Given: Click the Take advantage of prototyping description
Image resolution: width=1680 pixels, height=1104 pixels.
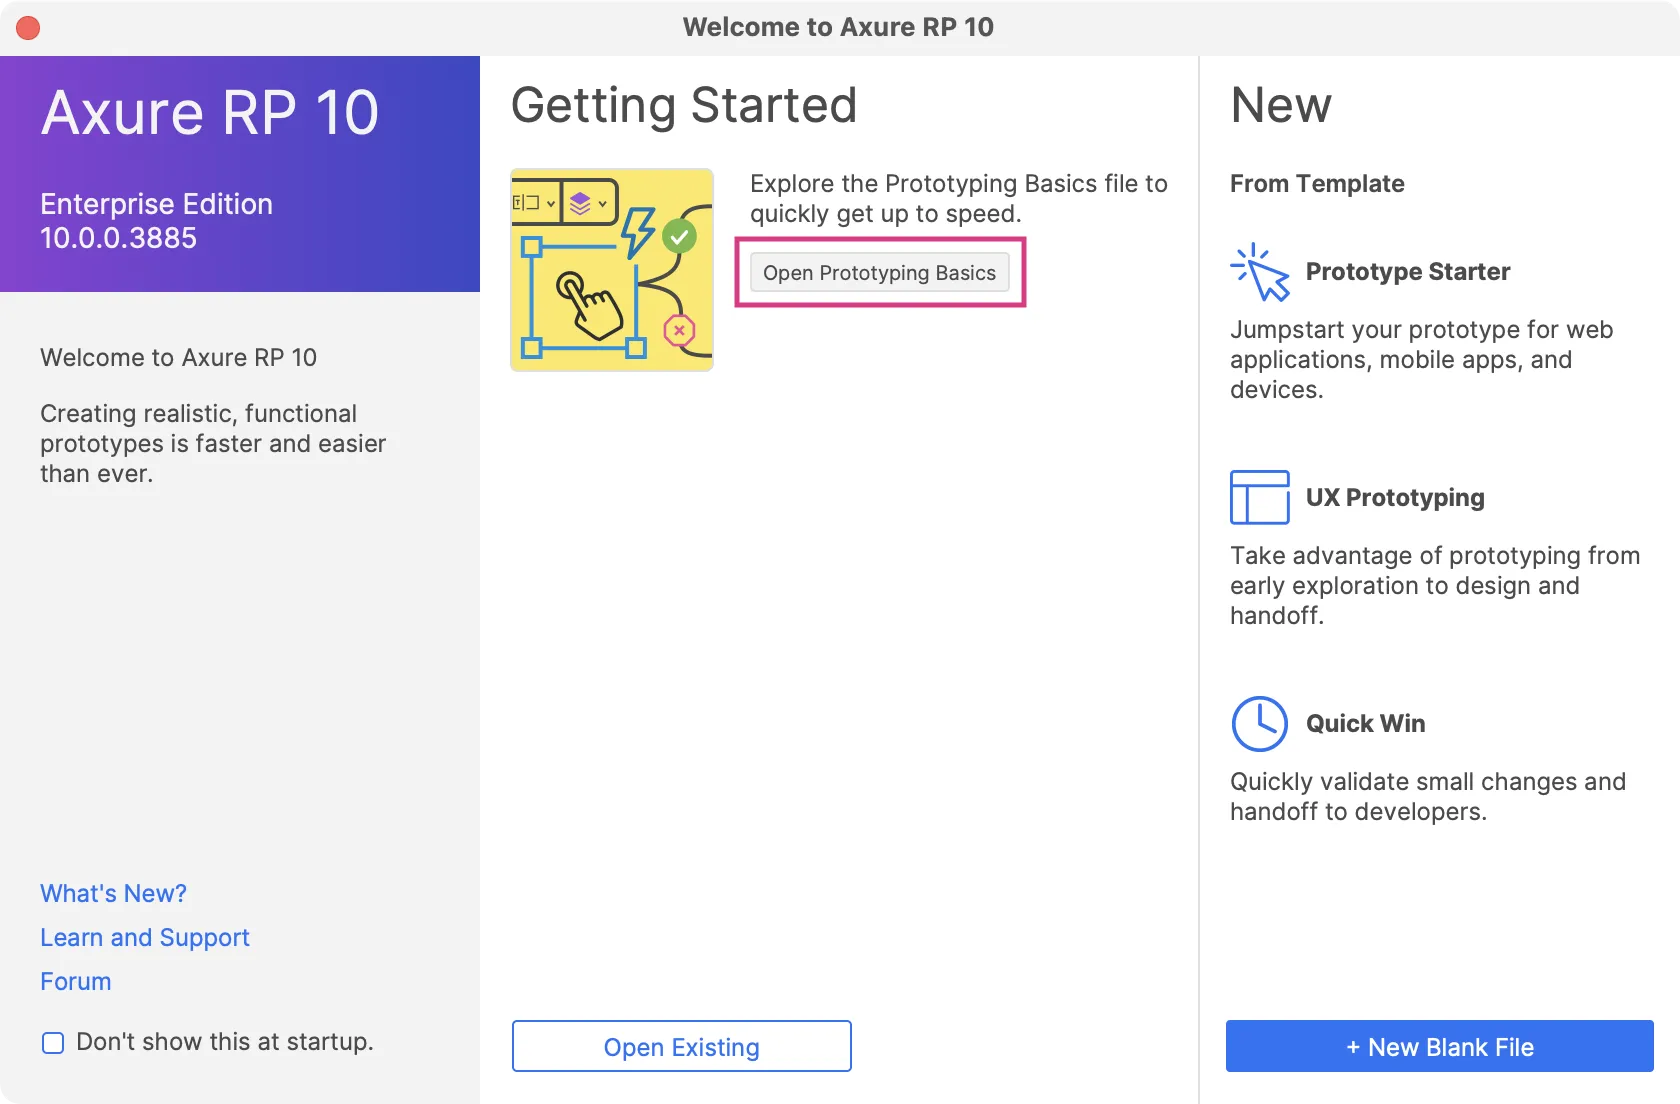Looking at the screenshot, I should click(x=1434, y=585).
